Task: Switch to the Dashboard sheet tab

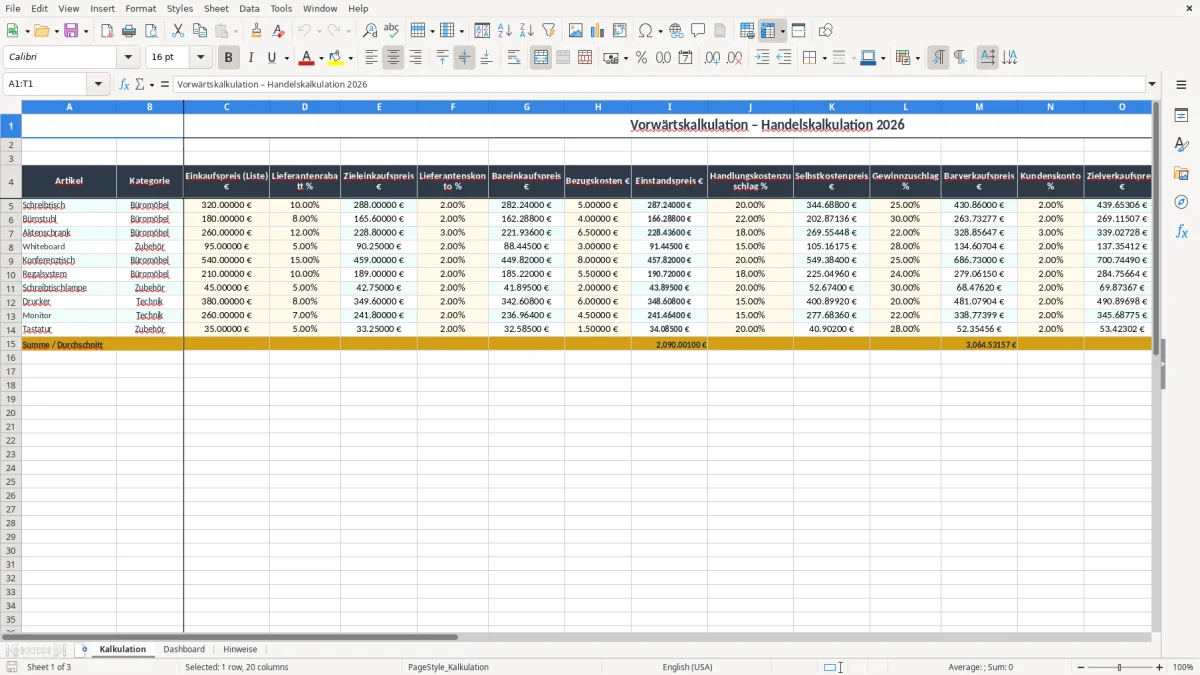Action: pyautogui.click(x=184, y=649)
